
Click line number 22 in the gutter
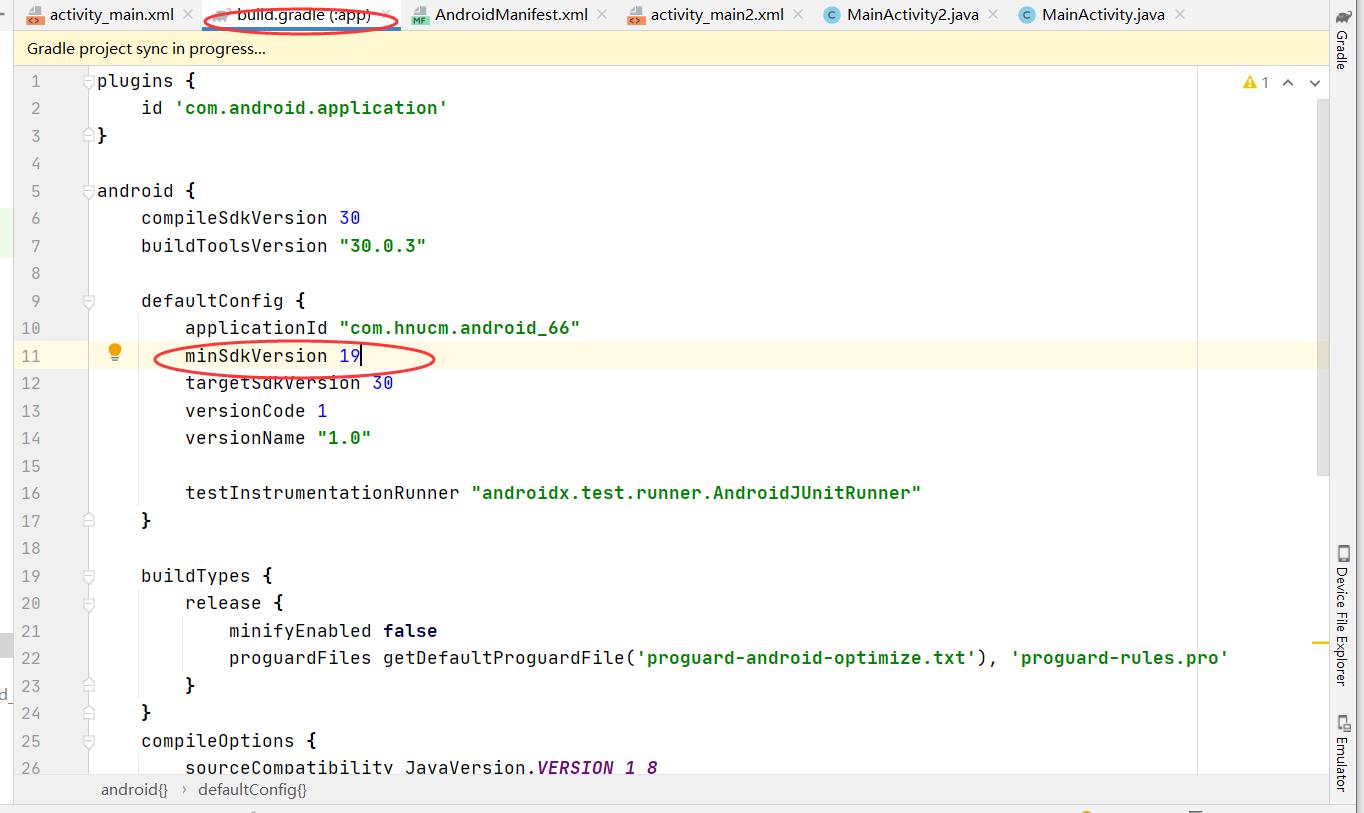(x=30, y=658)
